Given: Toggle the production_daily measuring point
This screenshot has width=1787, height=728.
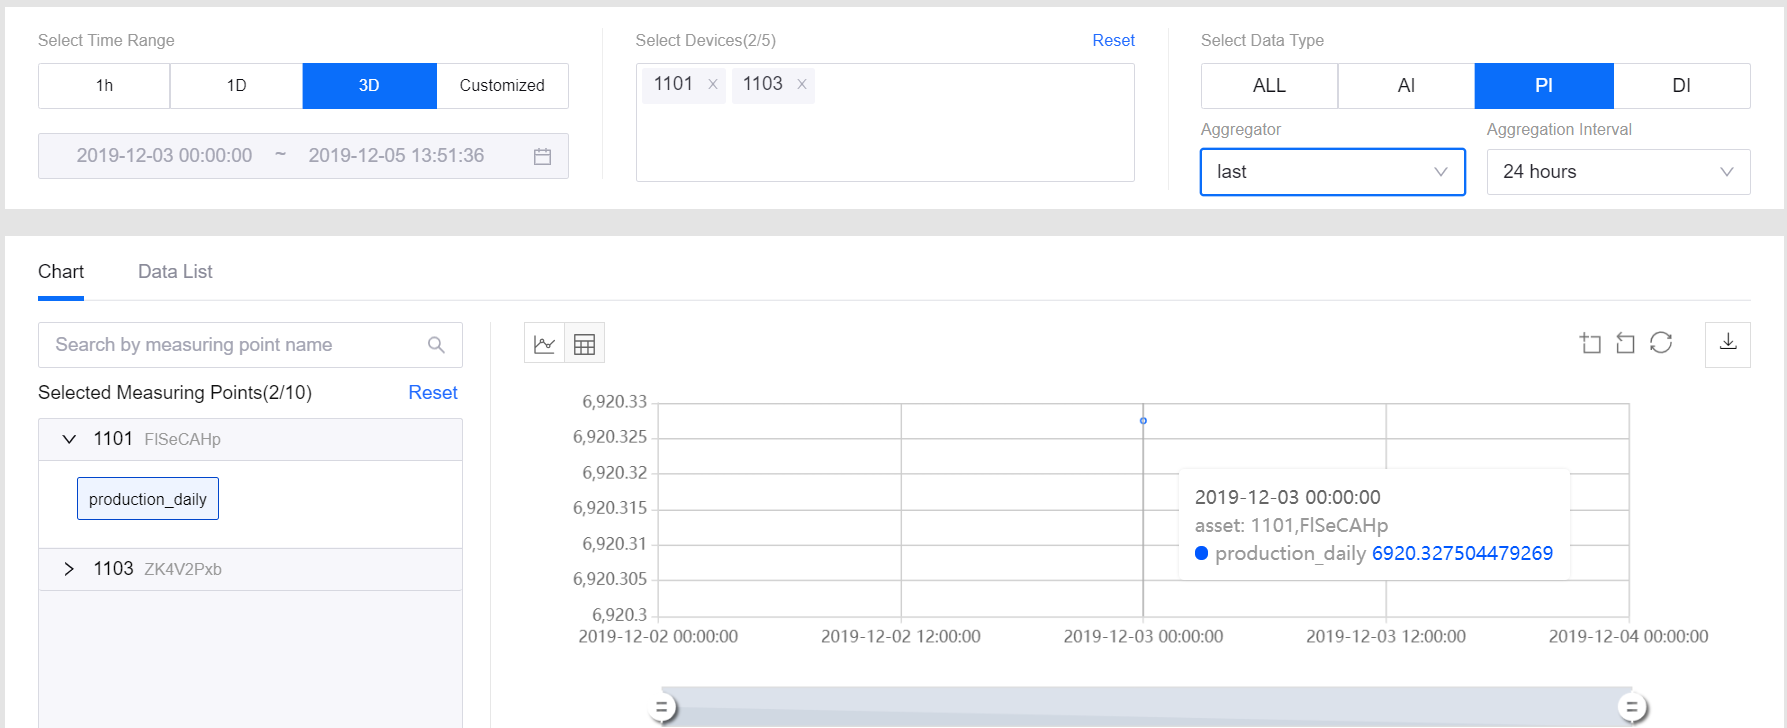Looking at the screenshot, I should tap(148, 499).
